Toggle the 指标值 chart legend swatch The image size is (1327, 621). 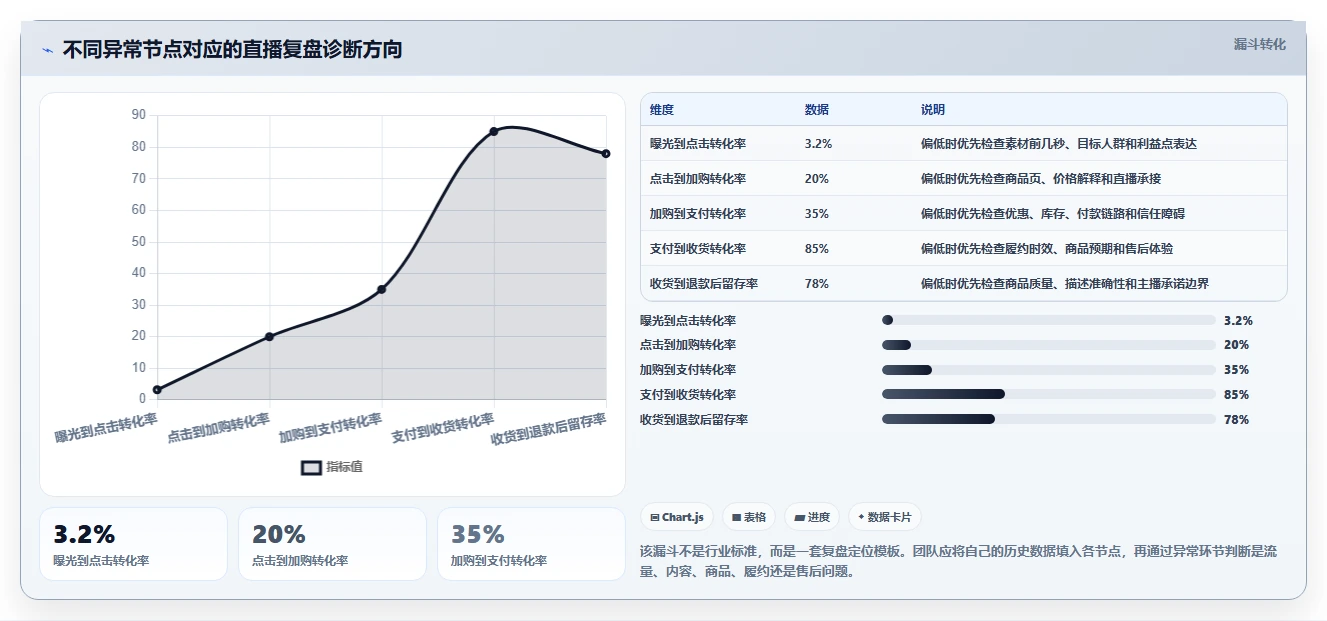pyautogui.click(x=311, y=467)
